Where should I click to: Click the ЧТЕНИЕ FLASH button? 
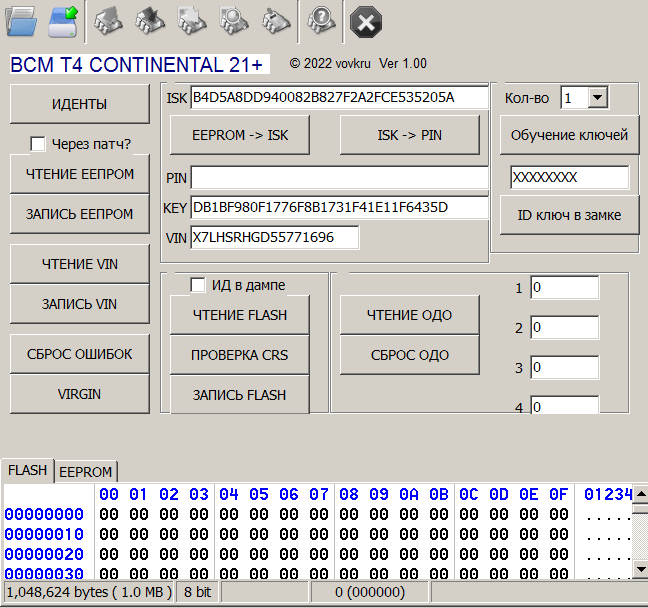click(x=240, y=315)
